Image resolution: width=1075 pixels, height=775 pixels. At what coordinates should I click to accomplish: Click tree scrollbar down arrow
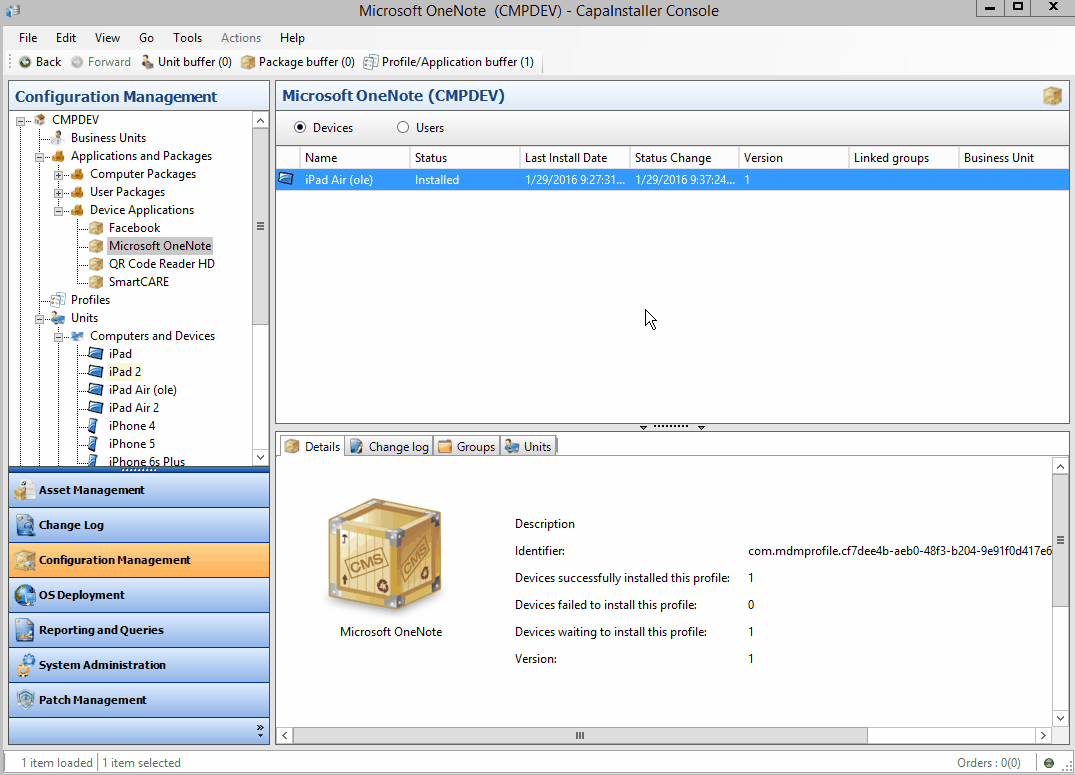(261, 457)
